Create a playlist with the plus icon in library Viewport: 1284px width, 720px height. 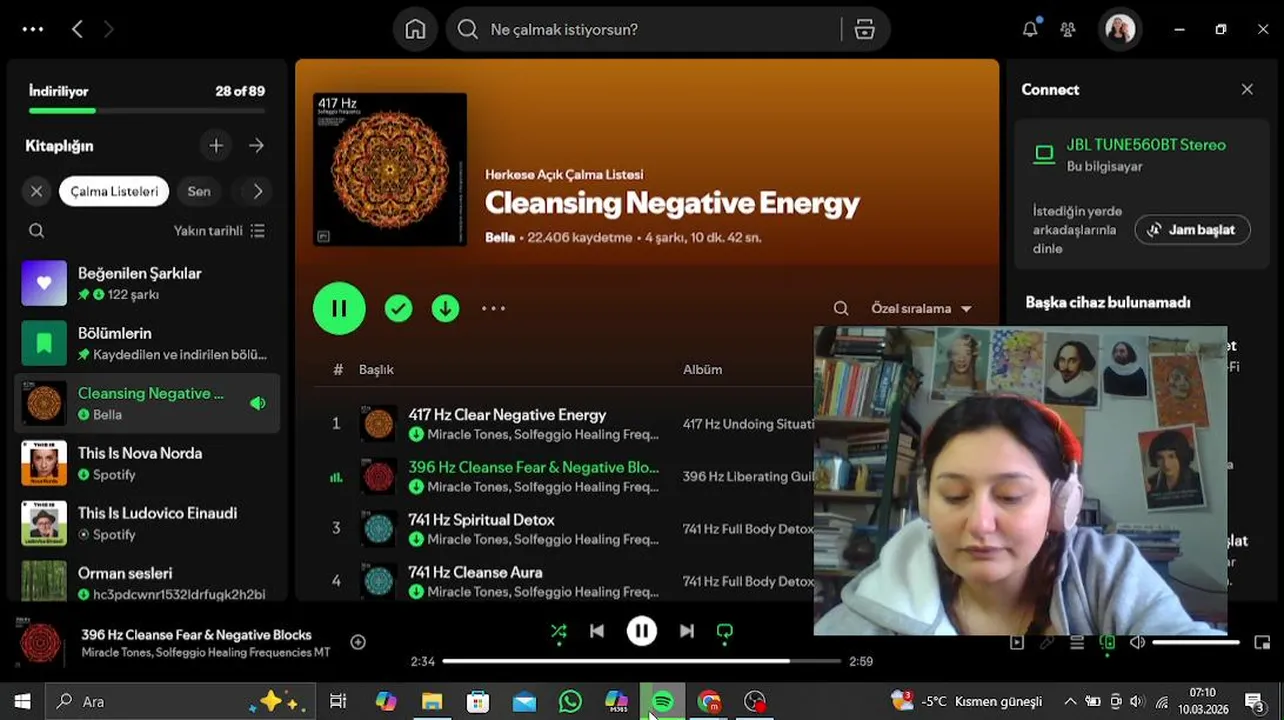point(216,146)
